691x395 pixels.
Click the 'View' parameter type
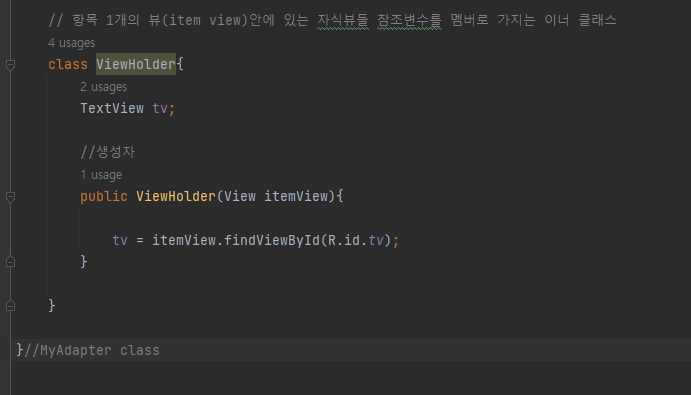pyautogui.click(x=240, y=196)
